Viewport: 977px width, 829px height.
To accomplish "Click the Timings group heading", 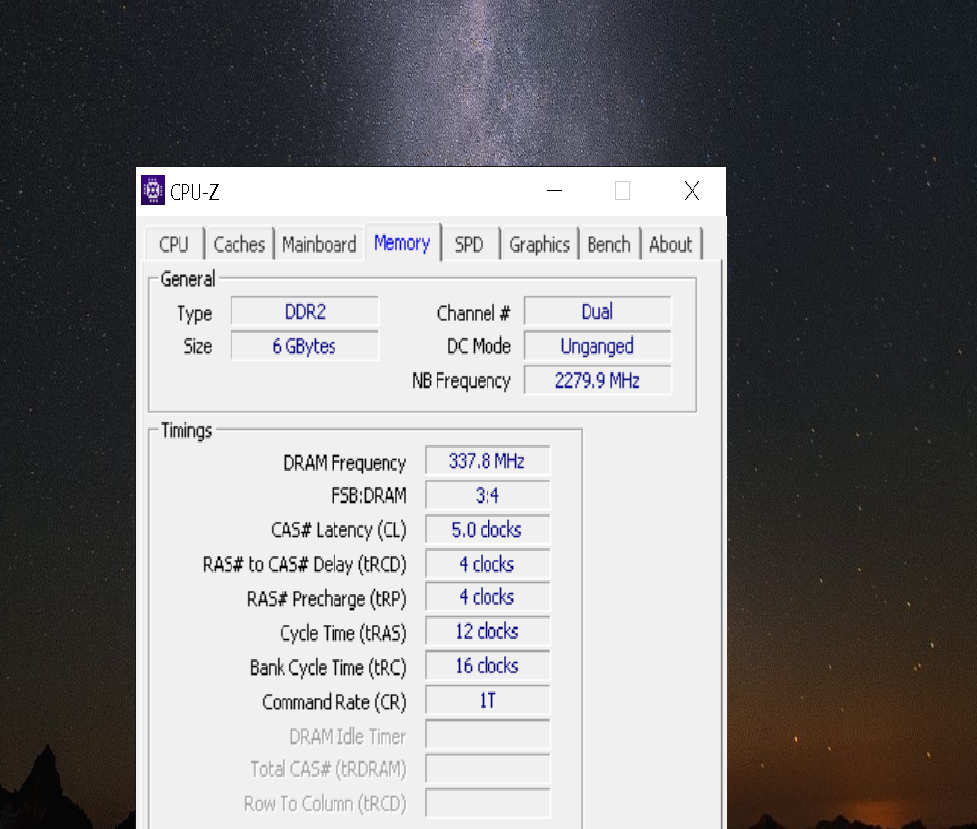I will point(186,431).
